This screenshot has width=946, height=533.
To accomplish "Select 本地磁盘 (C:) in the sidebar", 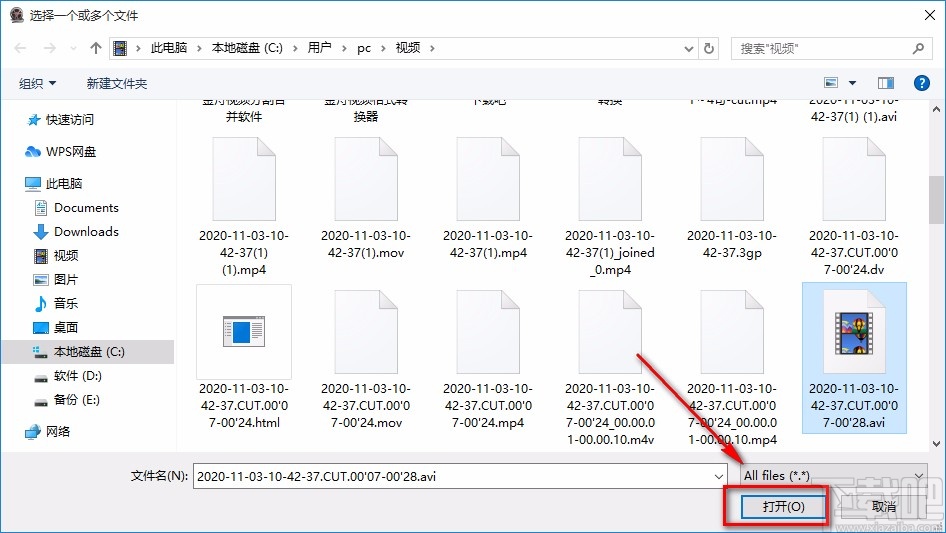I will (87, 352).
